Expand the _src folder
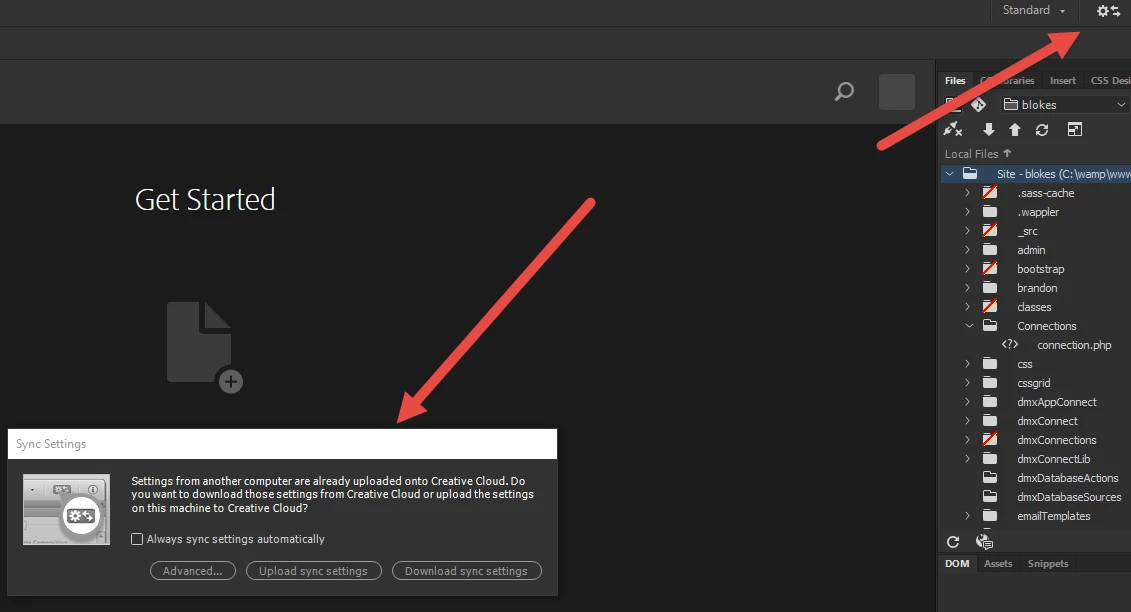The width and height of the screenshot is (1131, 612). (968, 231)
